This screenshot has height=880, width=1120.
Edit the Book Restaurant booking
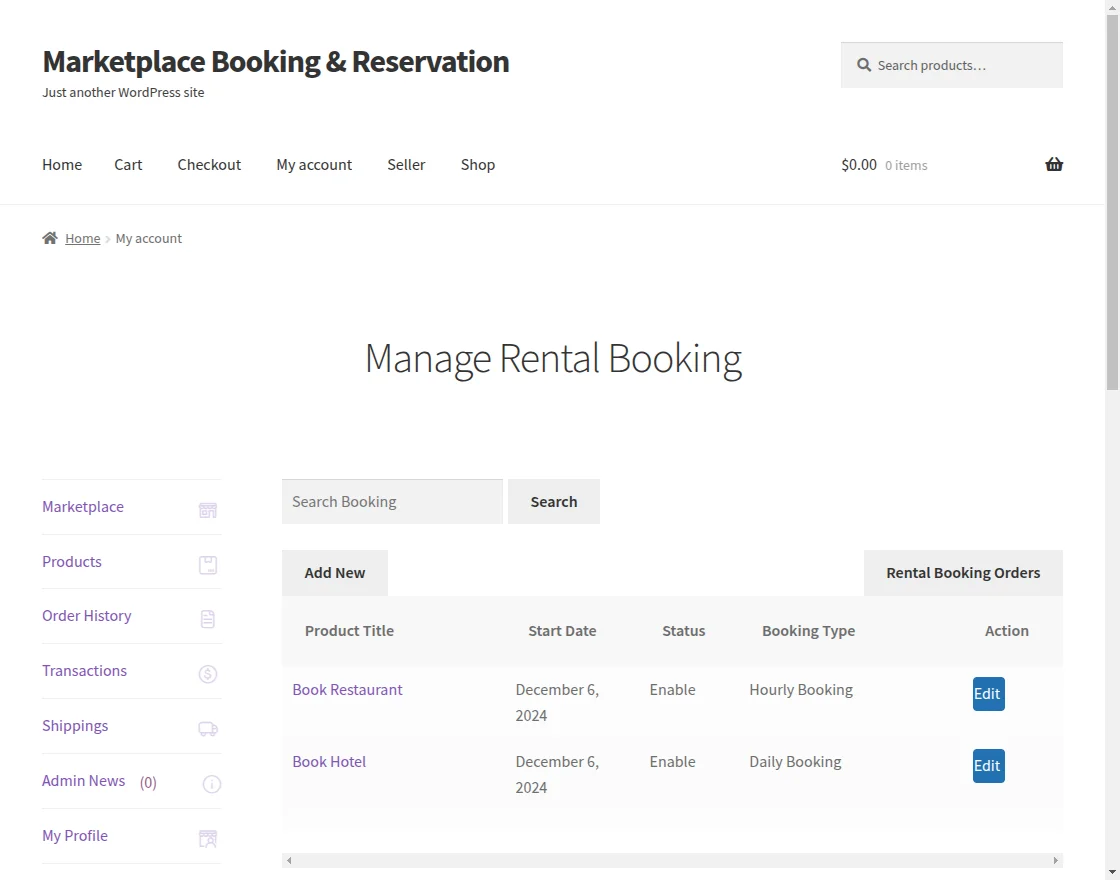pyautogui.click(x=987, y=693)
